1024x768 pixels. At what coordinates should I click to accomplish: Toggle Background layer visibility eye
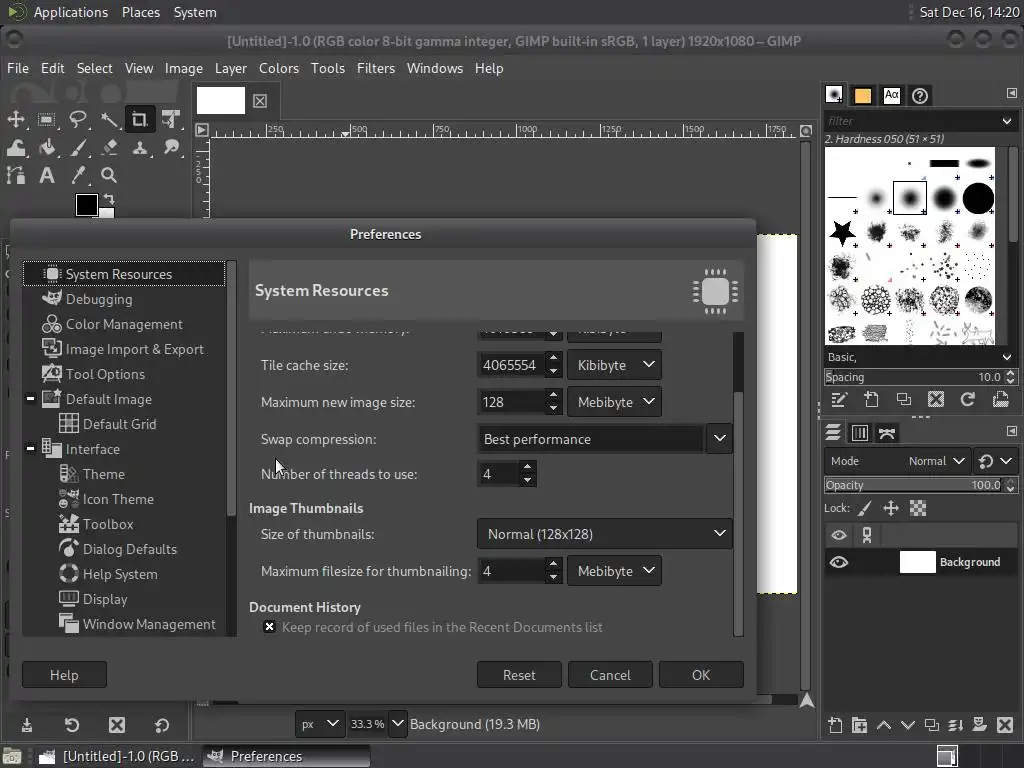click(839, 562)
